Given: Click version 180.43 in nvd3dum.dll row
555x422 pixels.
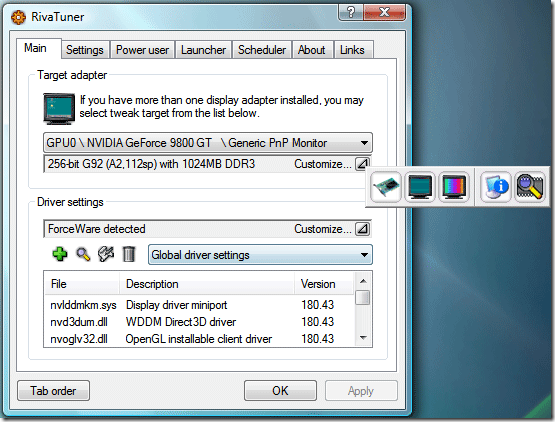Looking at the screenshot, I should 317,322.
